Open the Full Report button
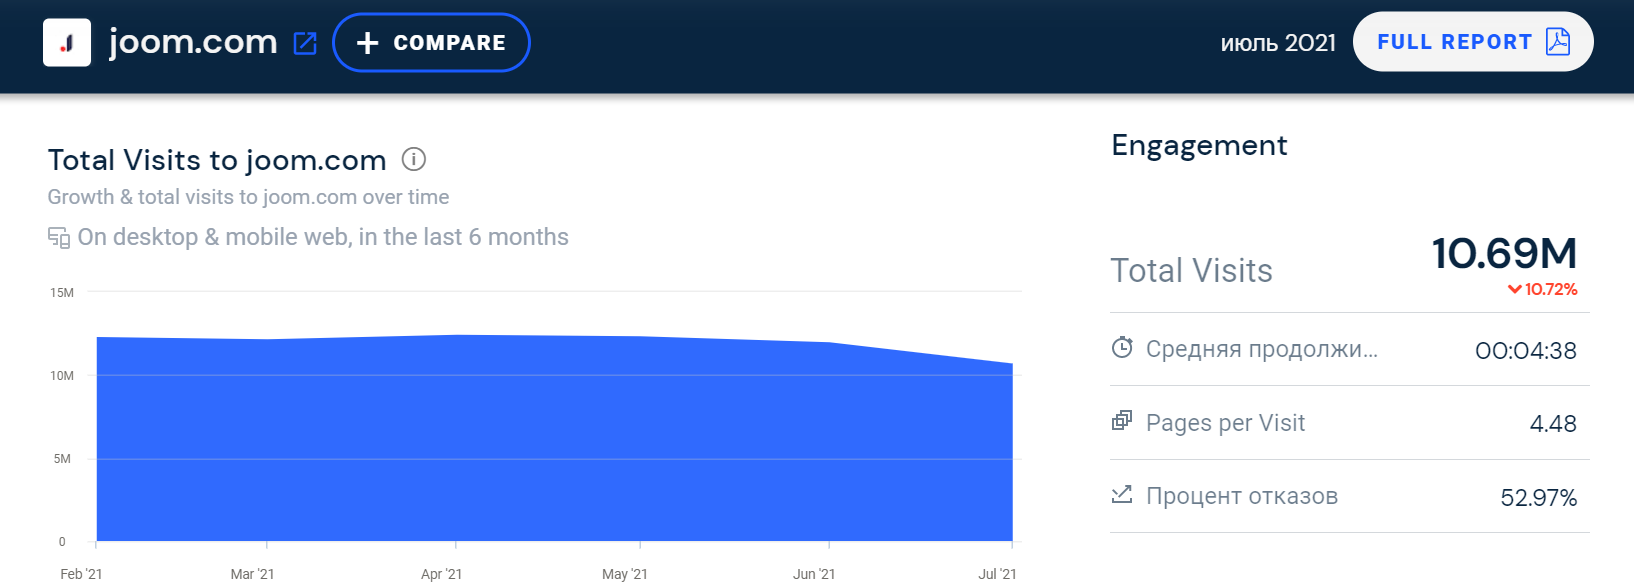1634x587 pixels. click(x=1454, y=42)
